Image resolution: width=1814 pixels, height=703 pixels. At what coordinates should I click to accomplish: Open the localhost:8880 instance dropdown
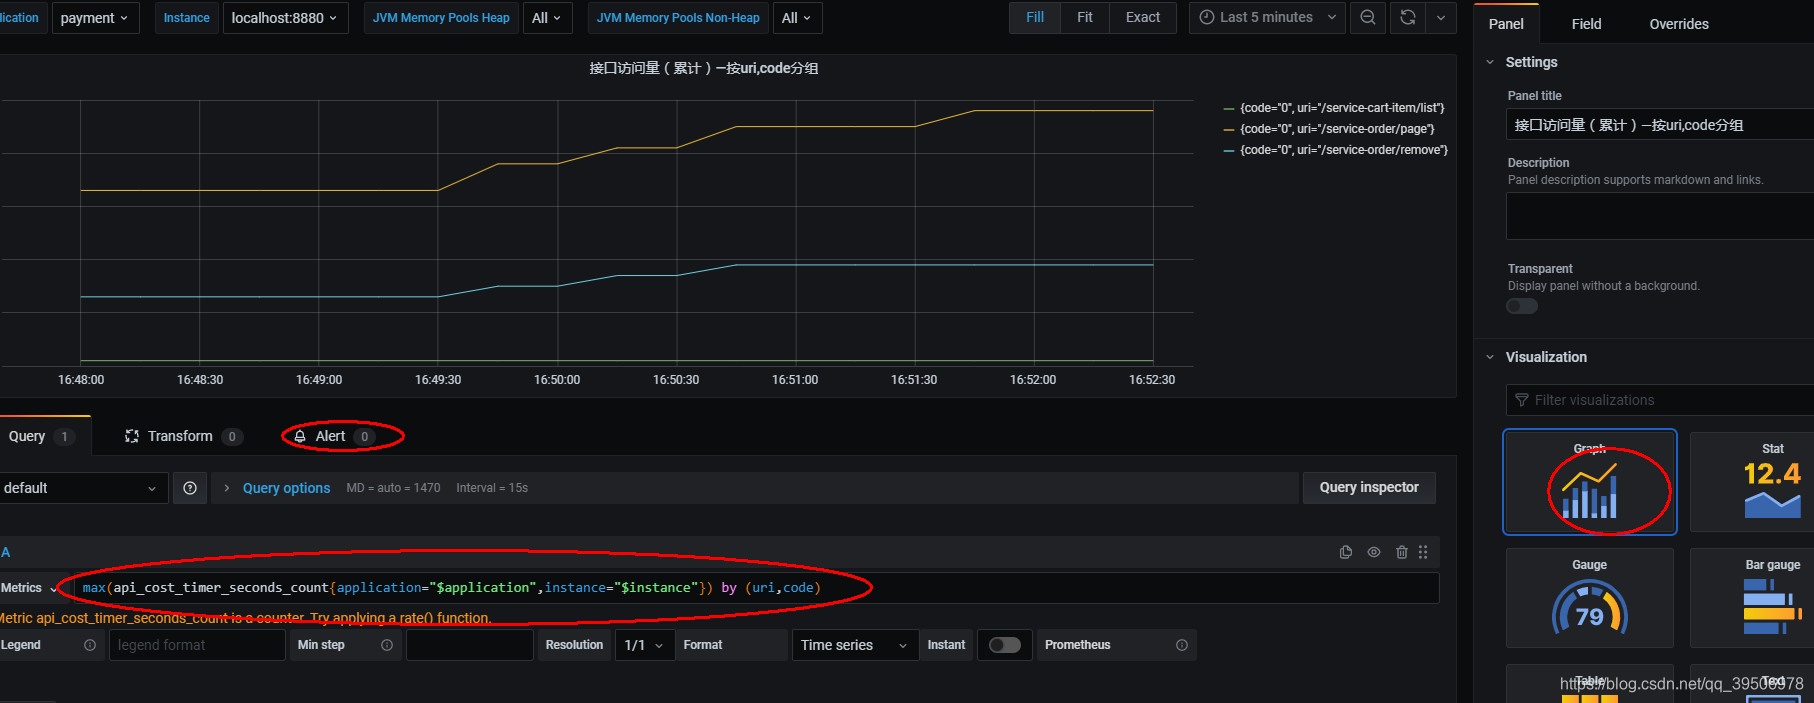click(285, 18)
